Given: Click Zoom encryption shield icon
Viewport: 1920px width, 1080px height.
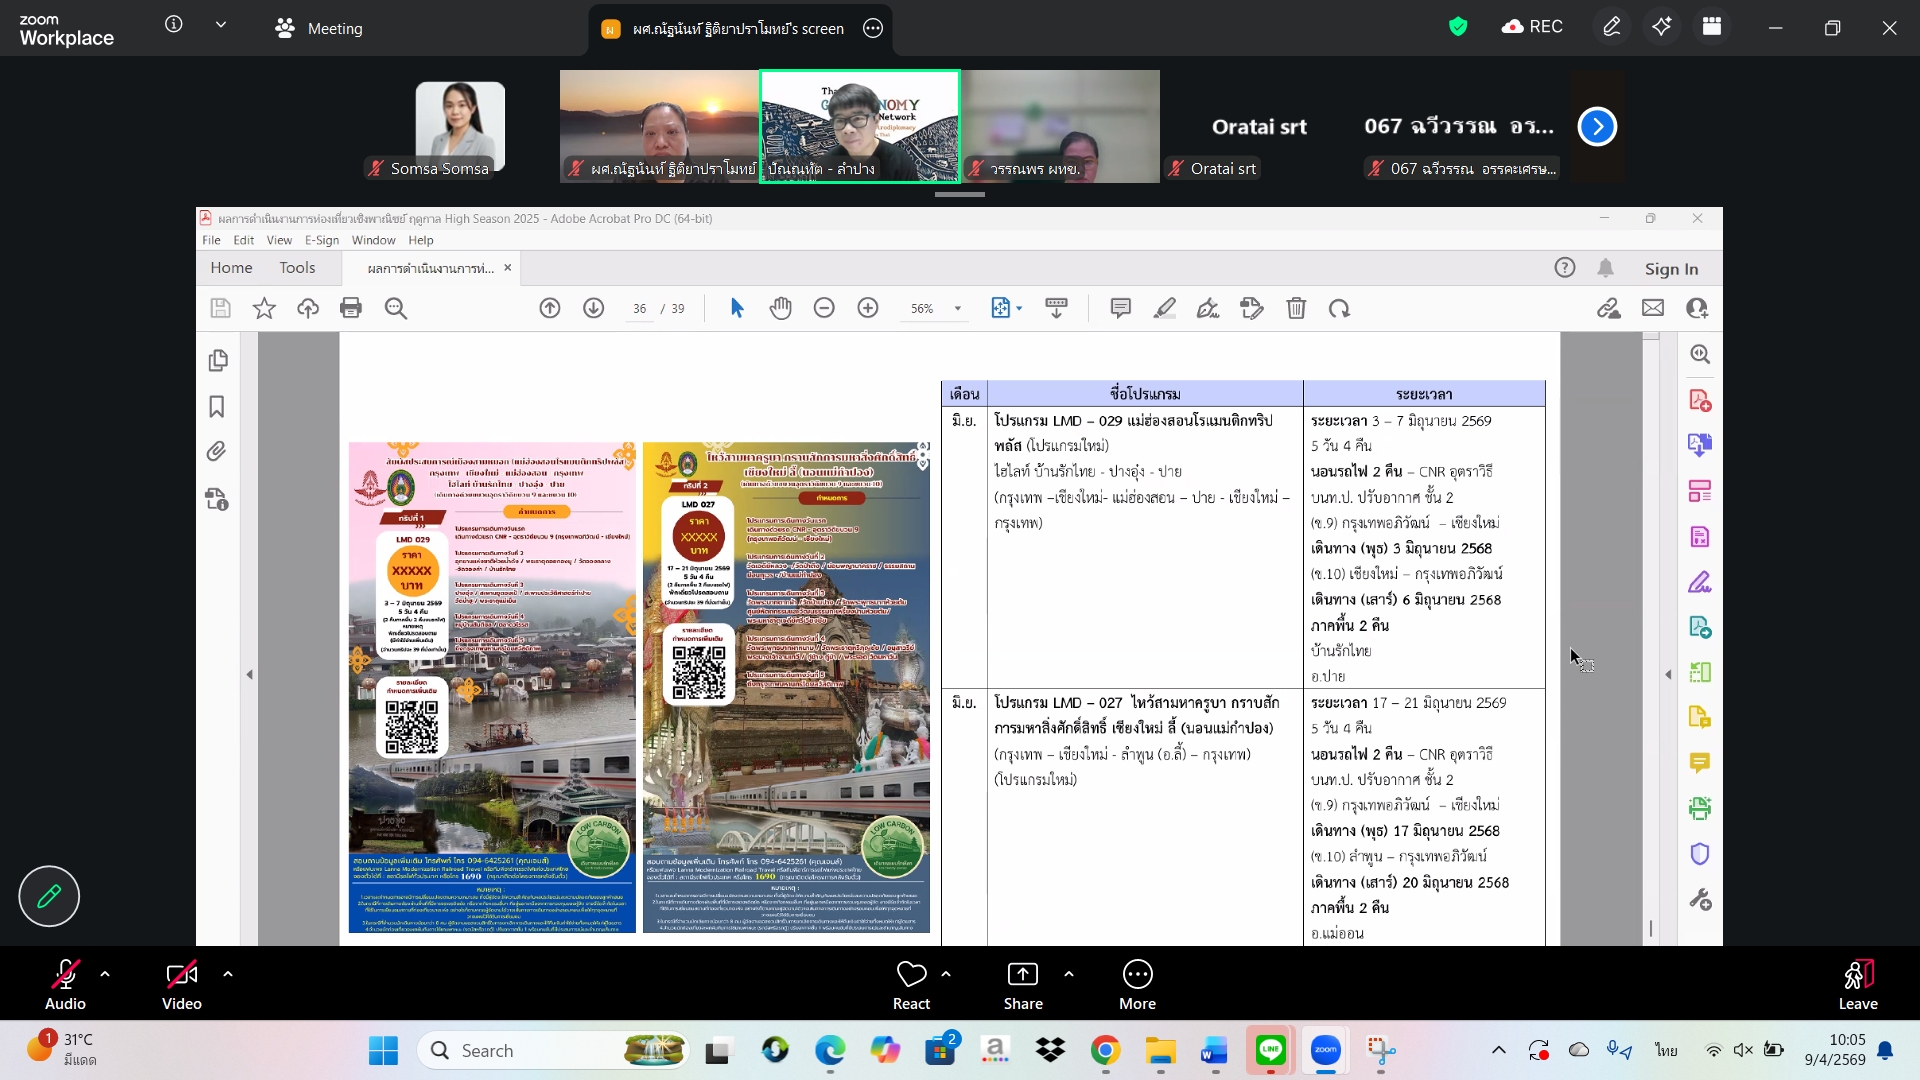Looking at the screenshot, I should (x=1458, y=27).
